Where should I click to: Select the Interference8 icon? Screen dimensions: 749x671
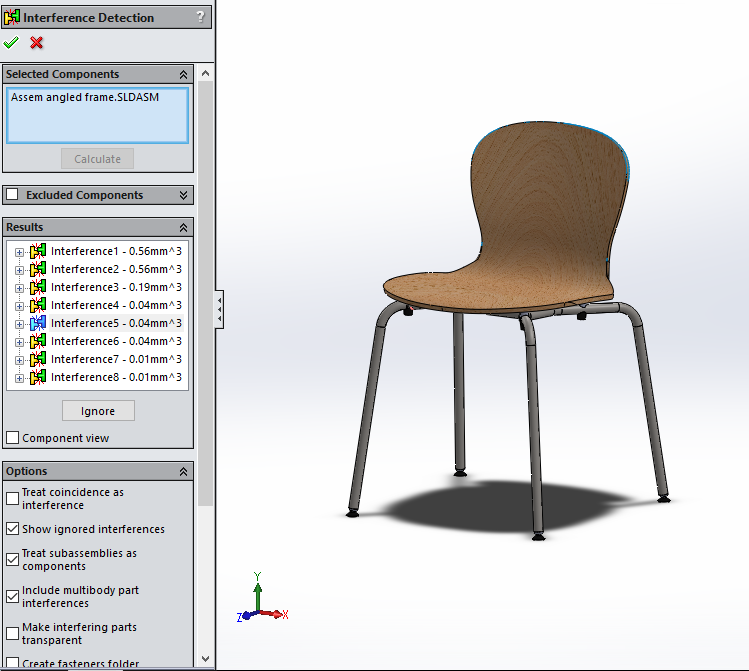click(38, 377)
